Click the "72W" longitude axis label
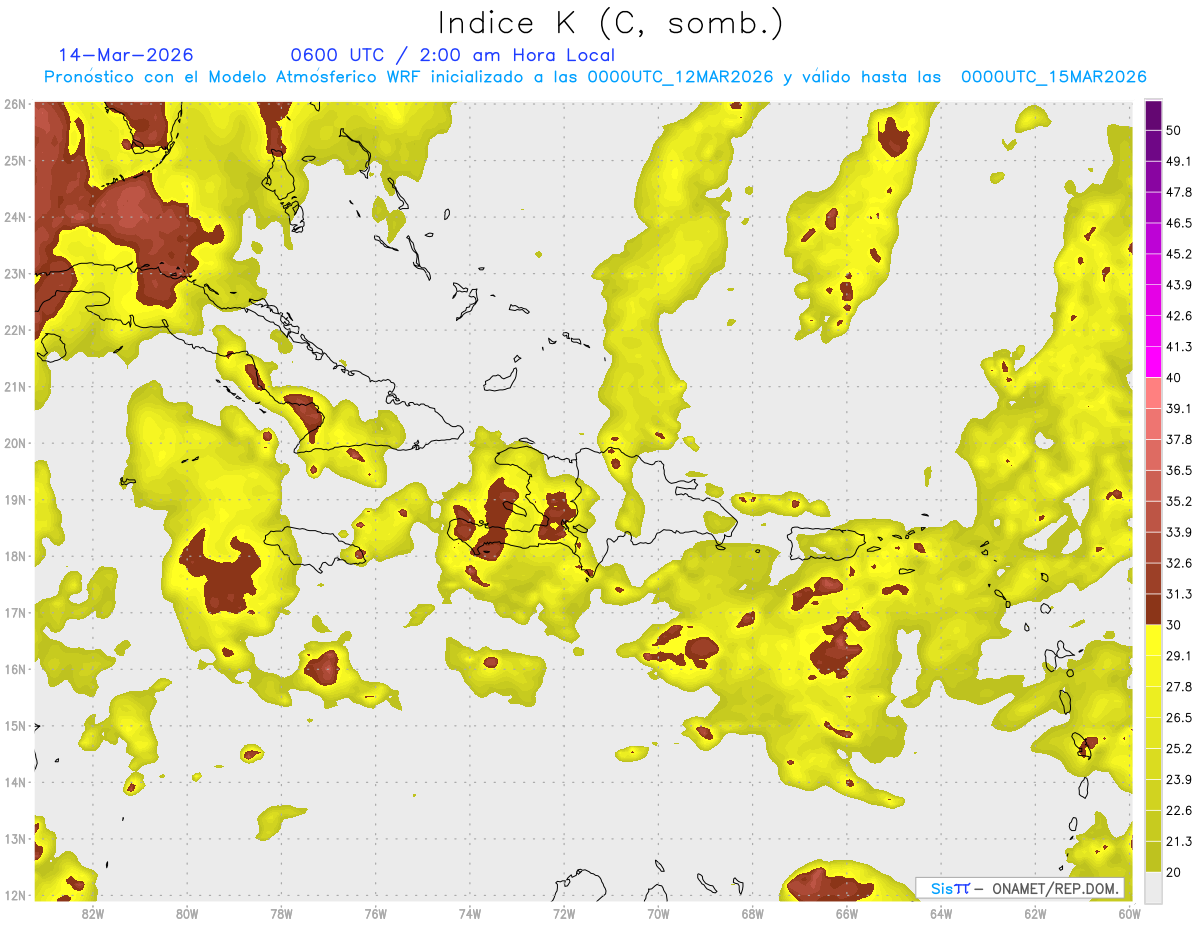1200x927 pixels. coord(564,914)
